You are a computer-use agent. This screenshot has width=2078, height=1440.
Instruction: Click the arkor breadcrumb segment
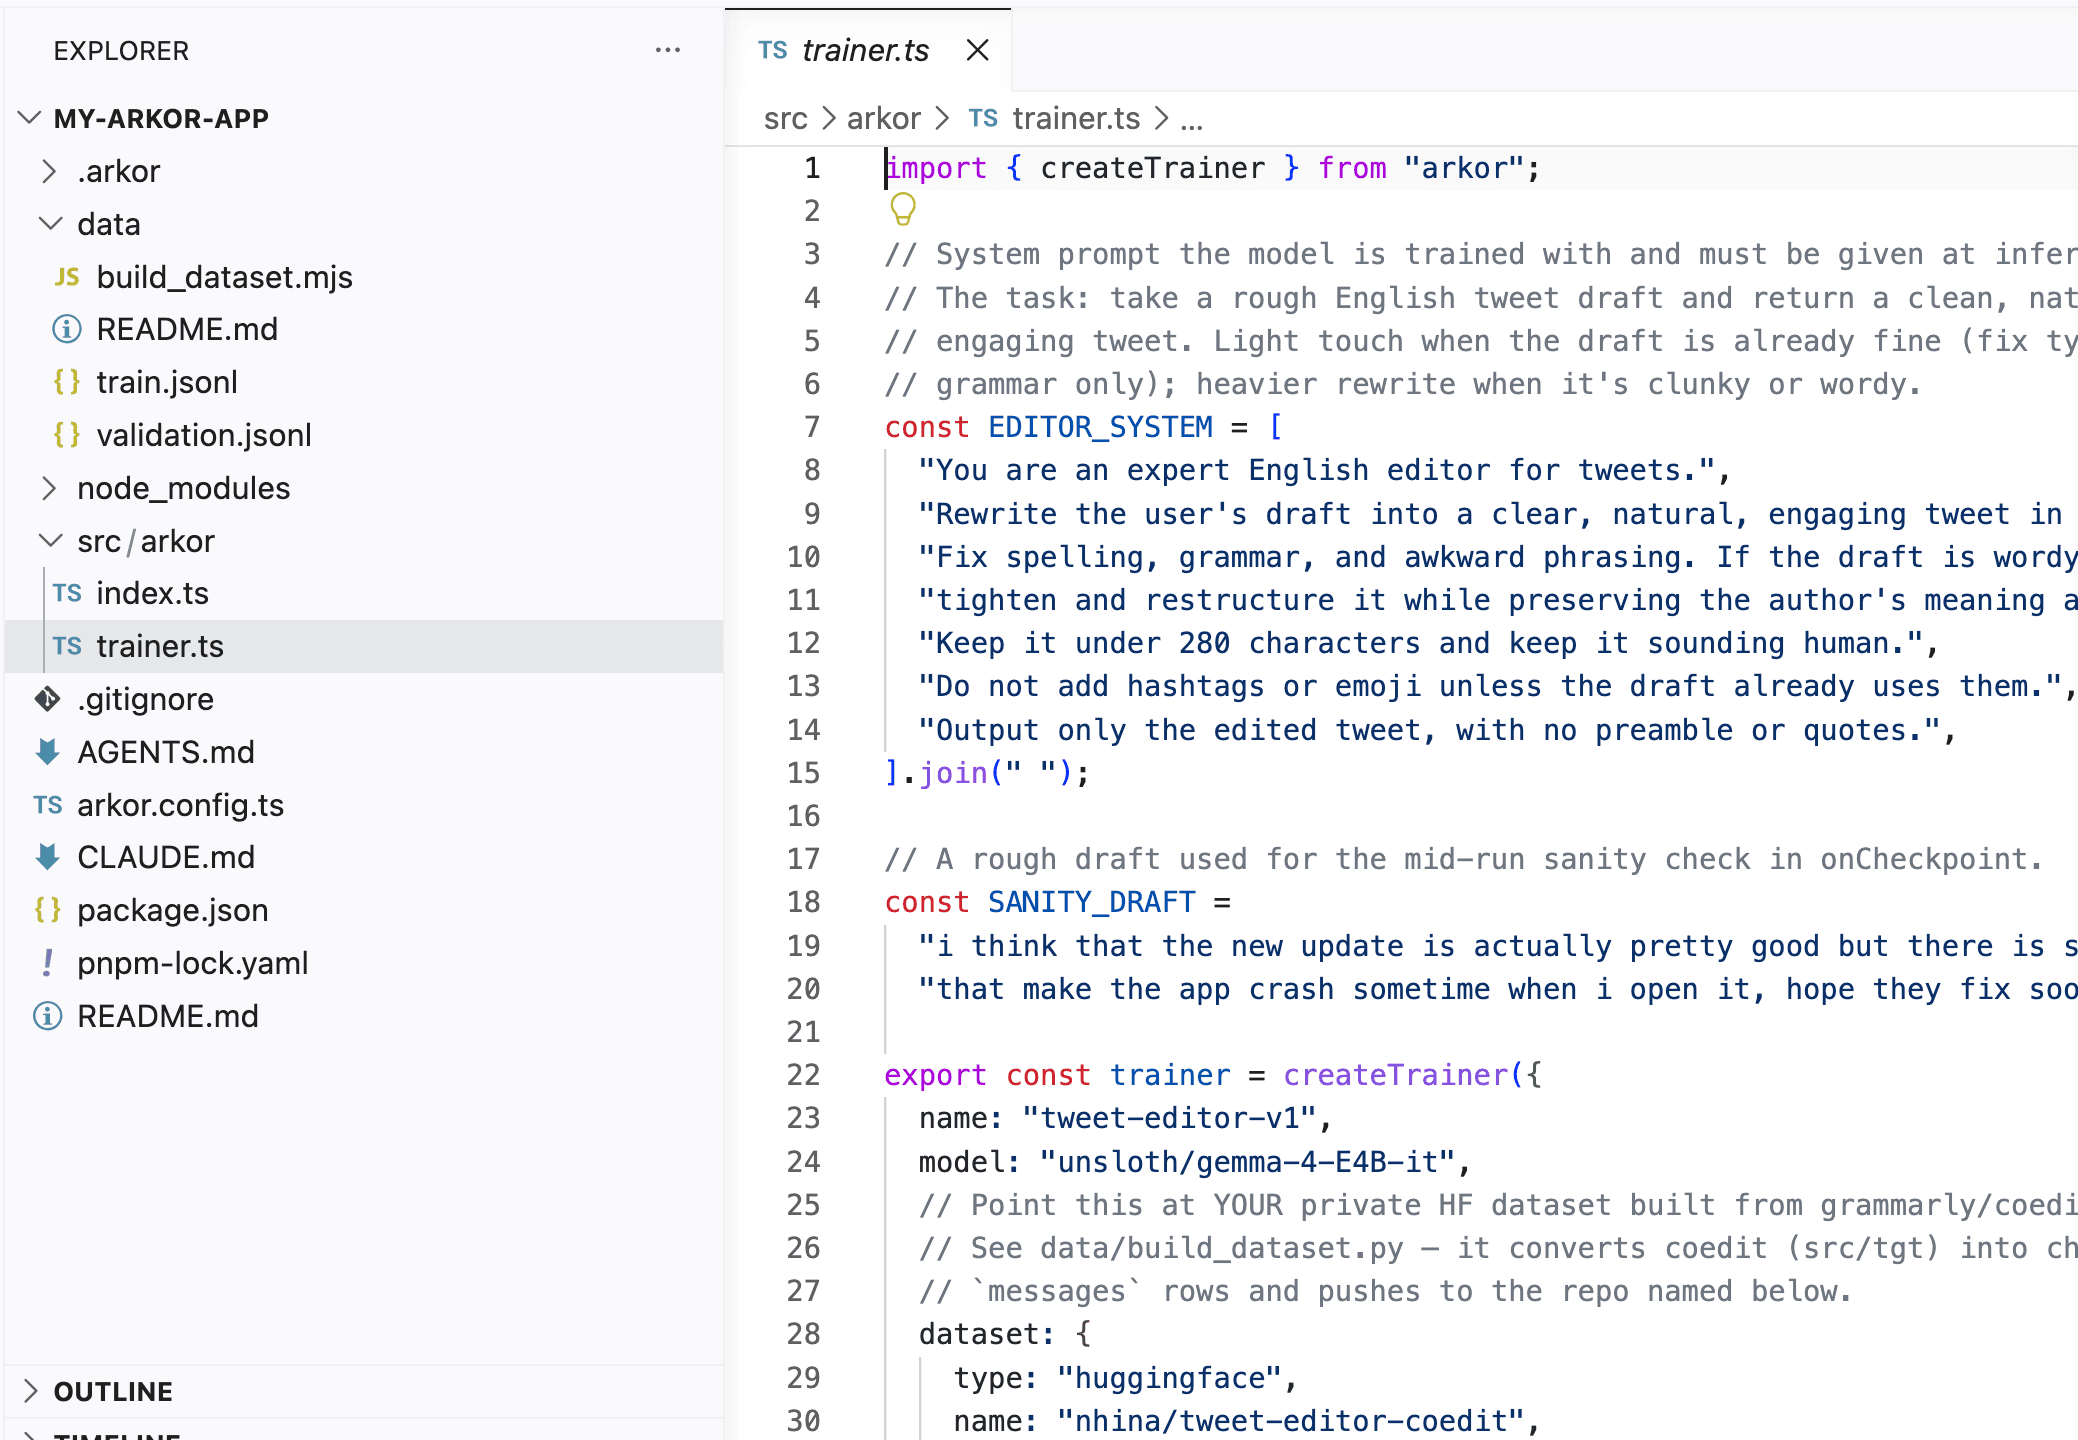click(884, 118)
